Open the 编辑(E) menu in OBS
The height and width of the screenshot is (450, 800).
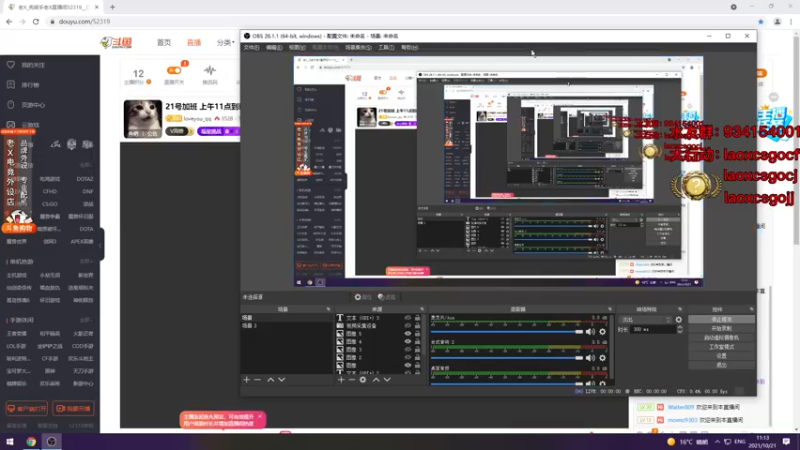274,47
